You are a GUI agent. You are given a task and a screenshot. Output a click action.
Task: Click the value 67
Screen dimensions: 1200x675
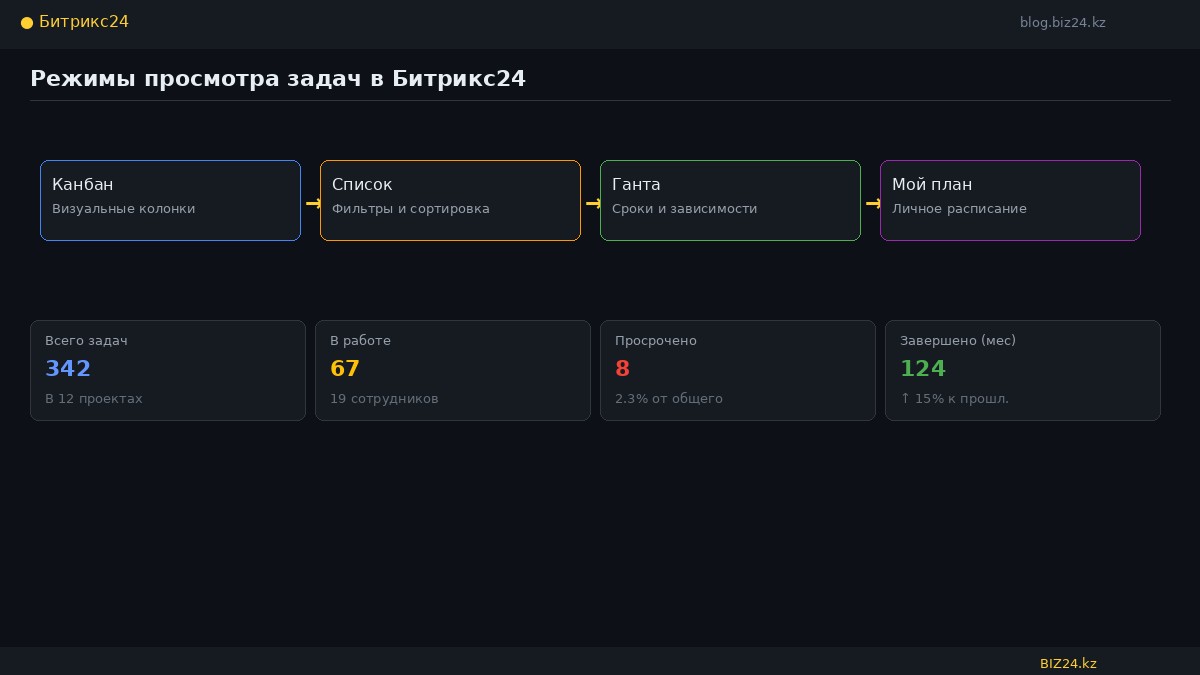[345, 369]
